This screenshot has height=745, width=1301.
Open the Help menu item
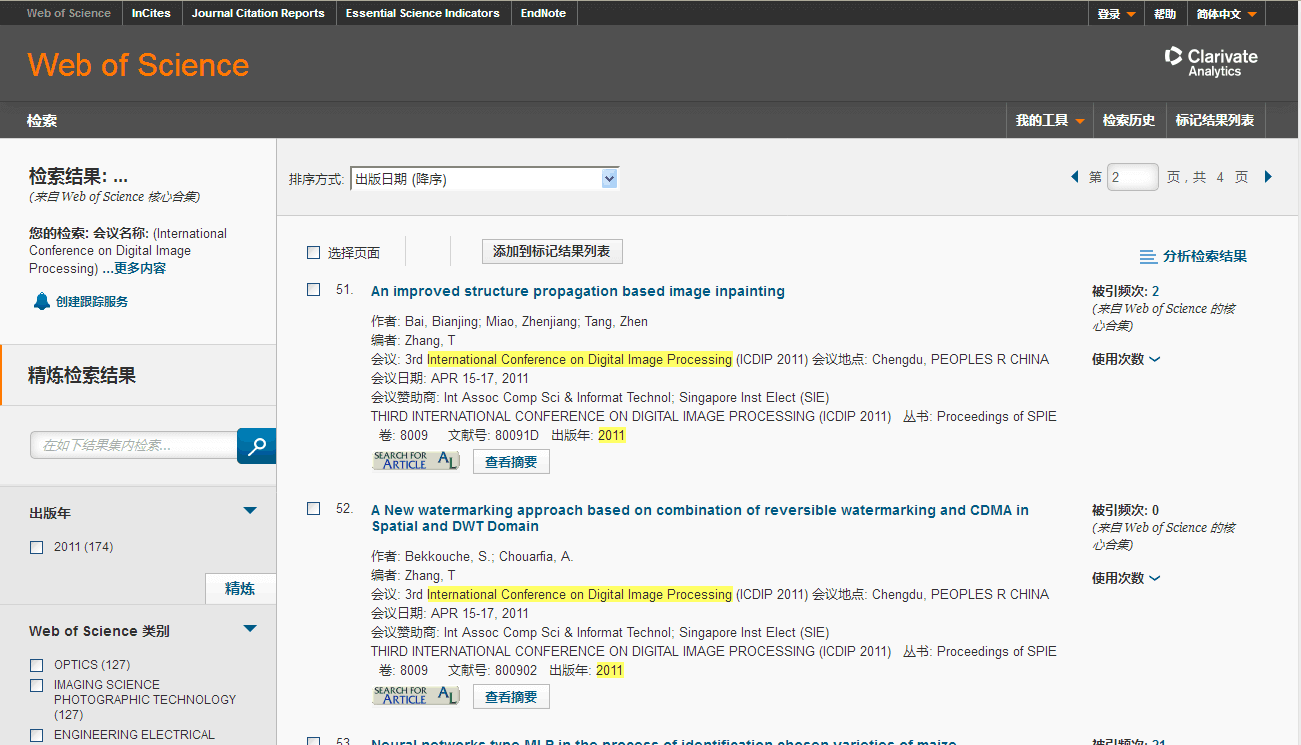click(x=1165, y=14)
